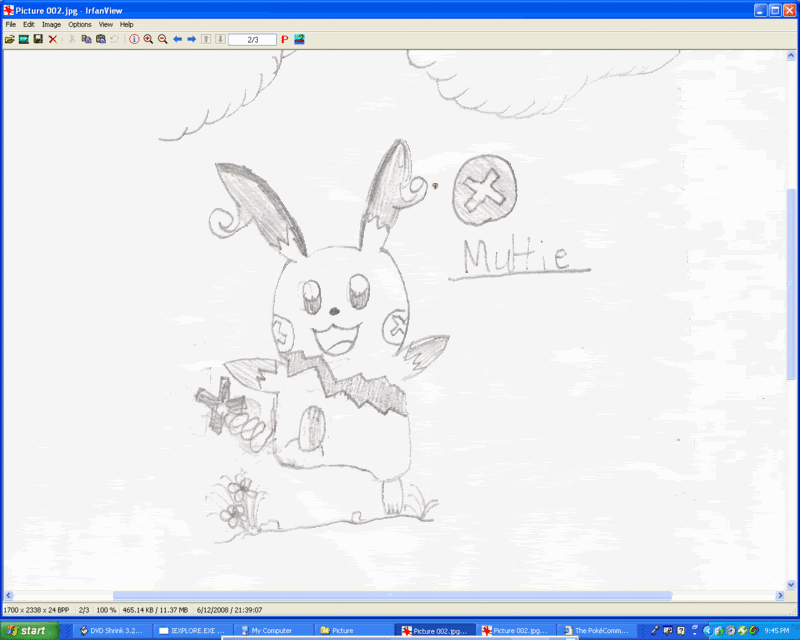Click the horizontal scrollbar thumb
Screen dimensions: 800x640
(392, 595)
